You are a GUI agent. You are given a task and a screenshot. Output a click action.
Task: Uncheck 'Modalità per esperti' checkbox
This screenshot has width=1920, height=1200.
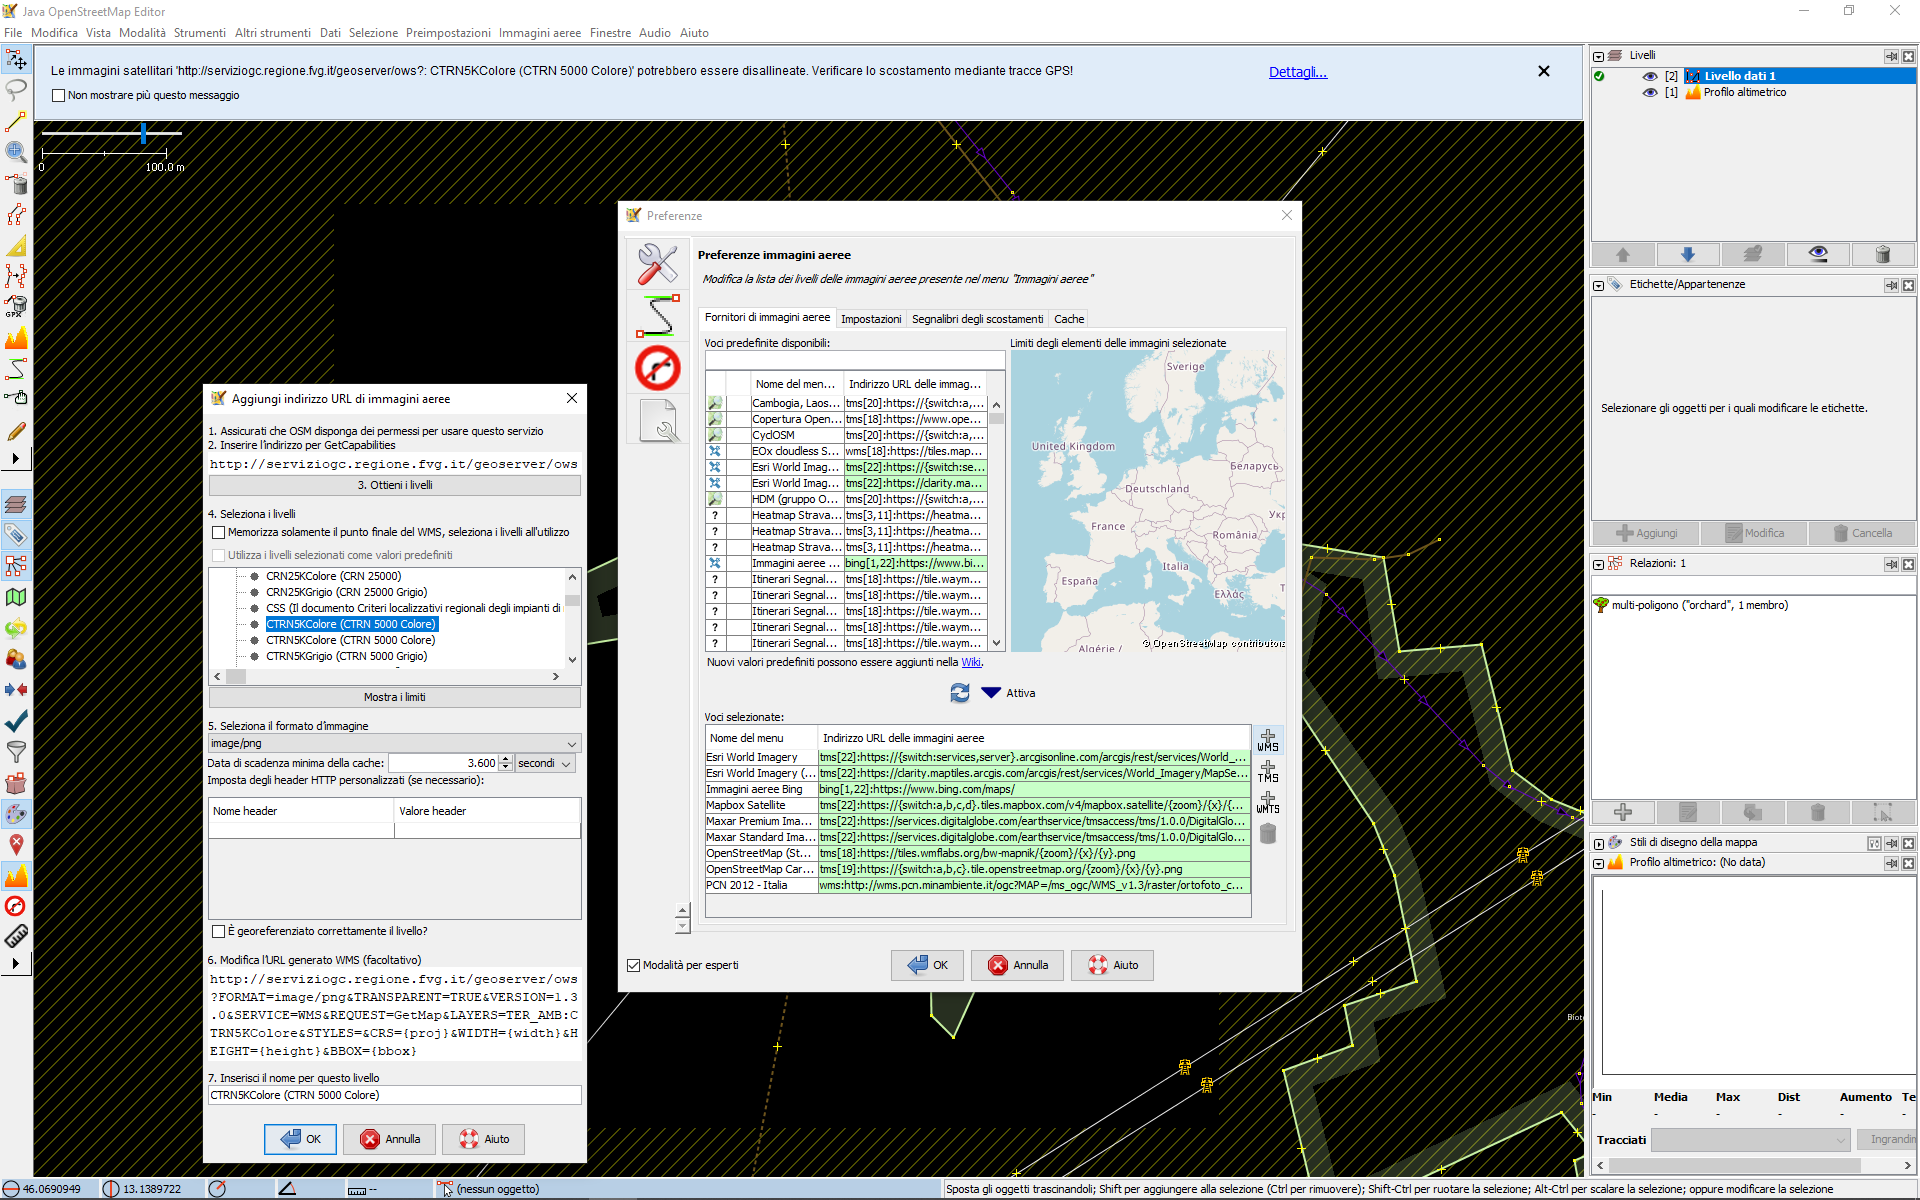[x=633, y=965]
